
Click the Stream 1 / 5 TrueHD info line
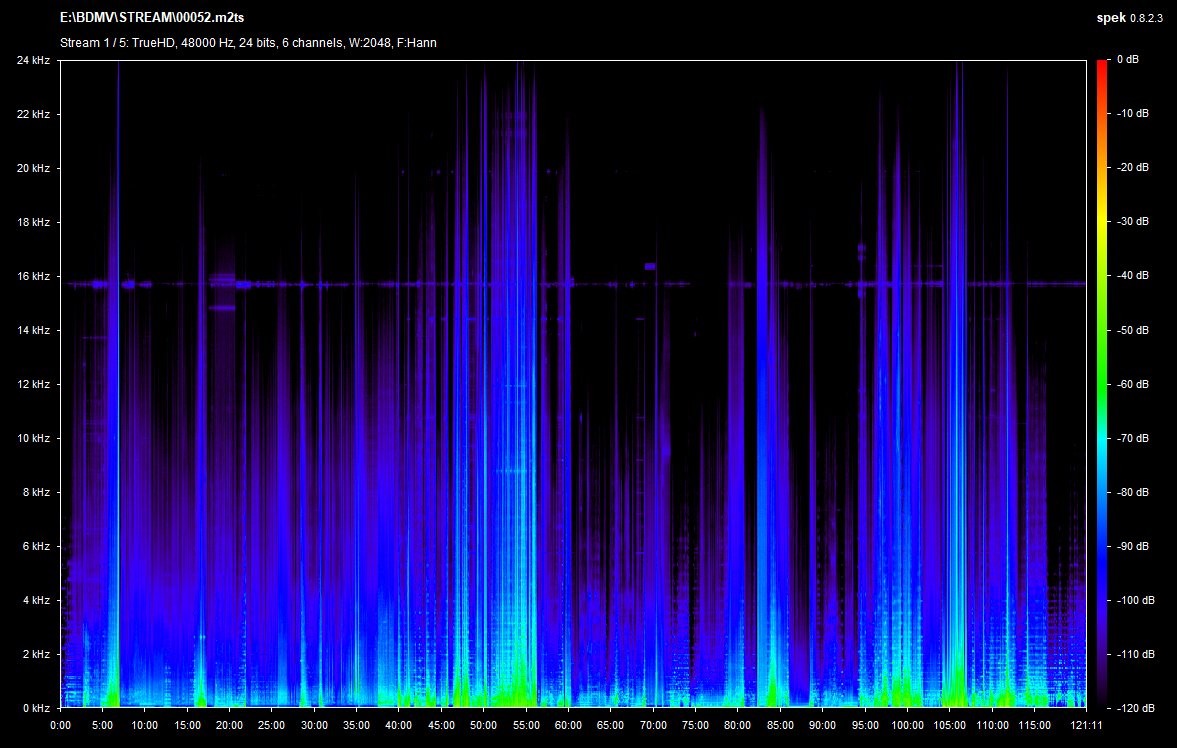[x=248, y=43]
